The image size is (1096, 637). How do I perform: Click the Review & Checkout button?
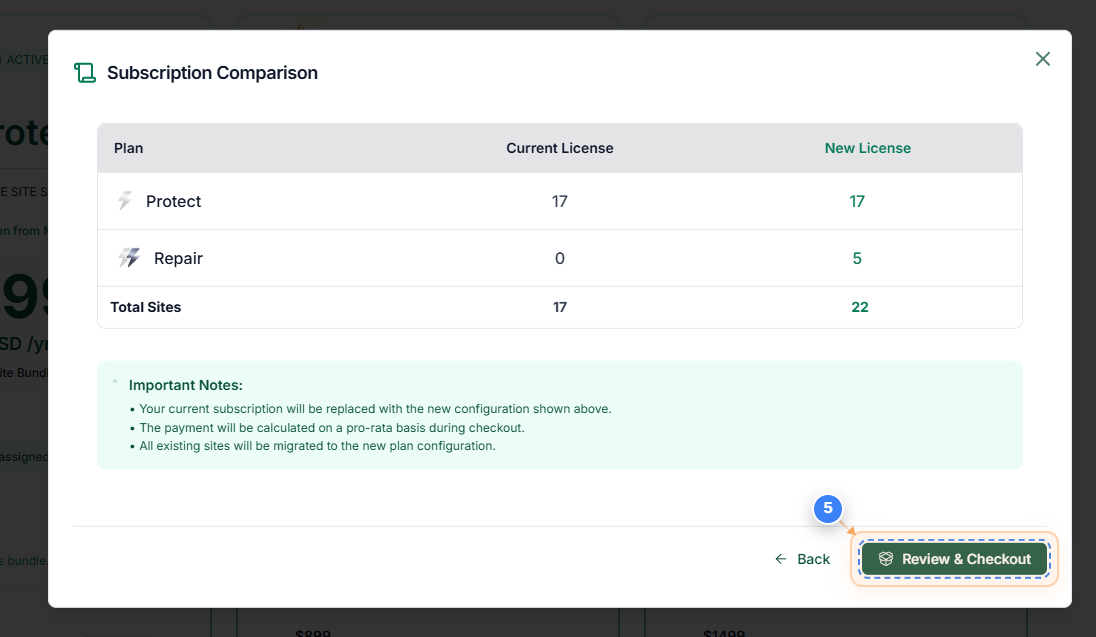(952, 558)
